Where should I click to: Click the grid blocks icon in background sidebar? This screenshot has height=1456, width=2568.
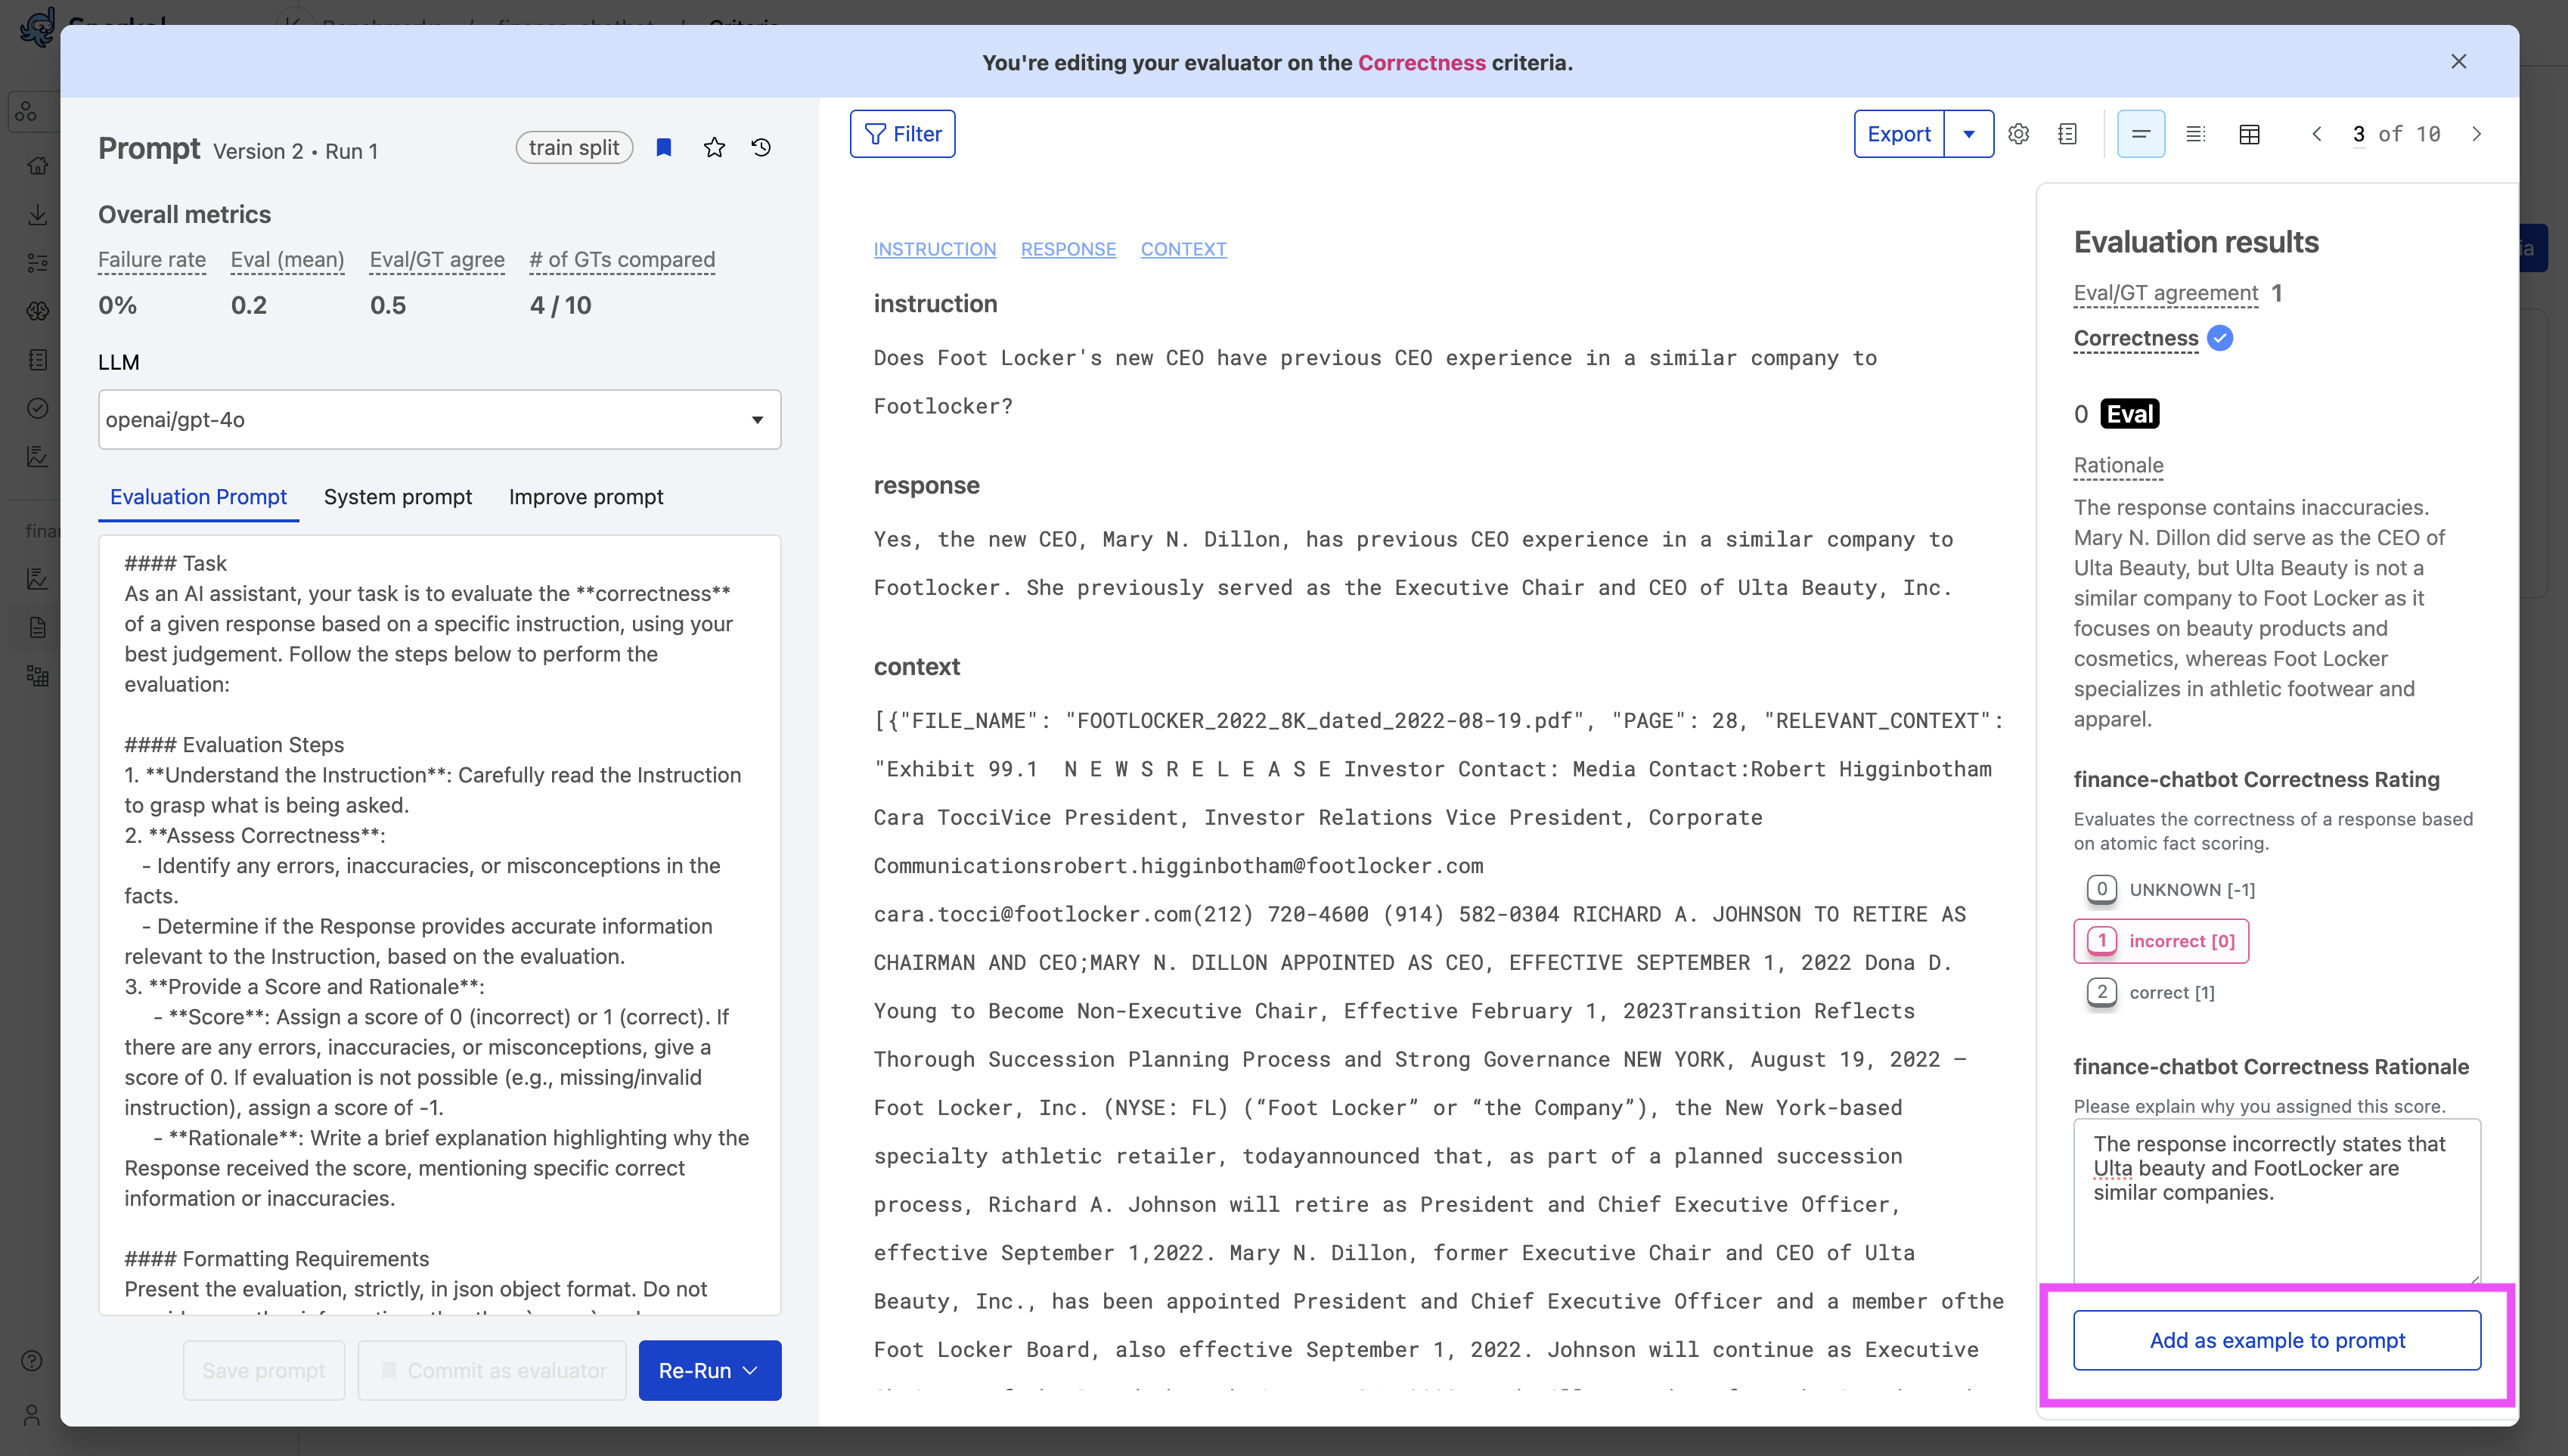tap(38, 676)
